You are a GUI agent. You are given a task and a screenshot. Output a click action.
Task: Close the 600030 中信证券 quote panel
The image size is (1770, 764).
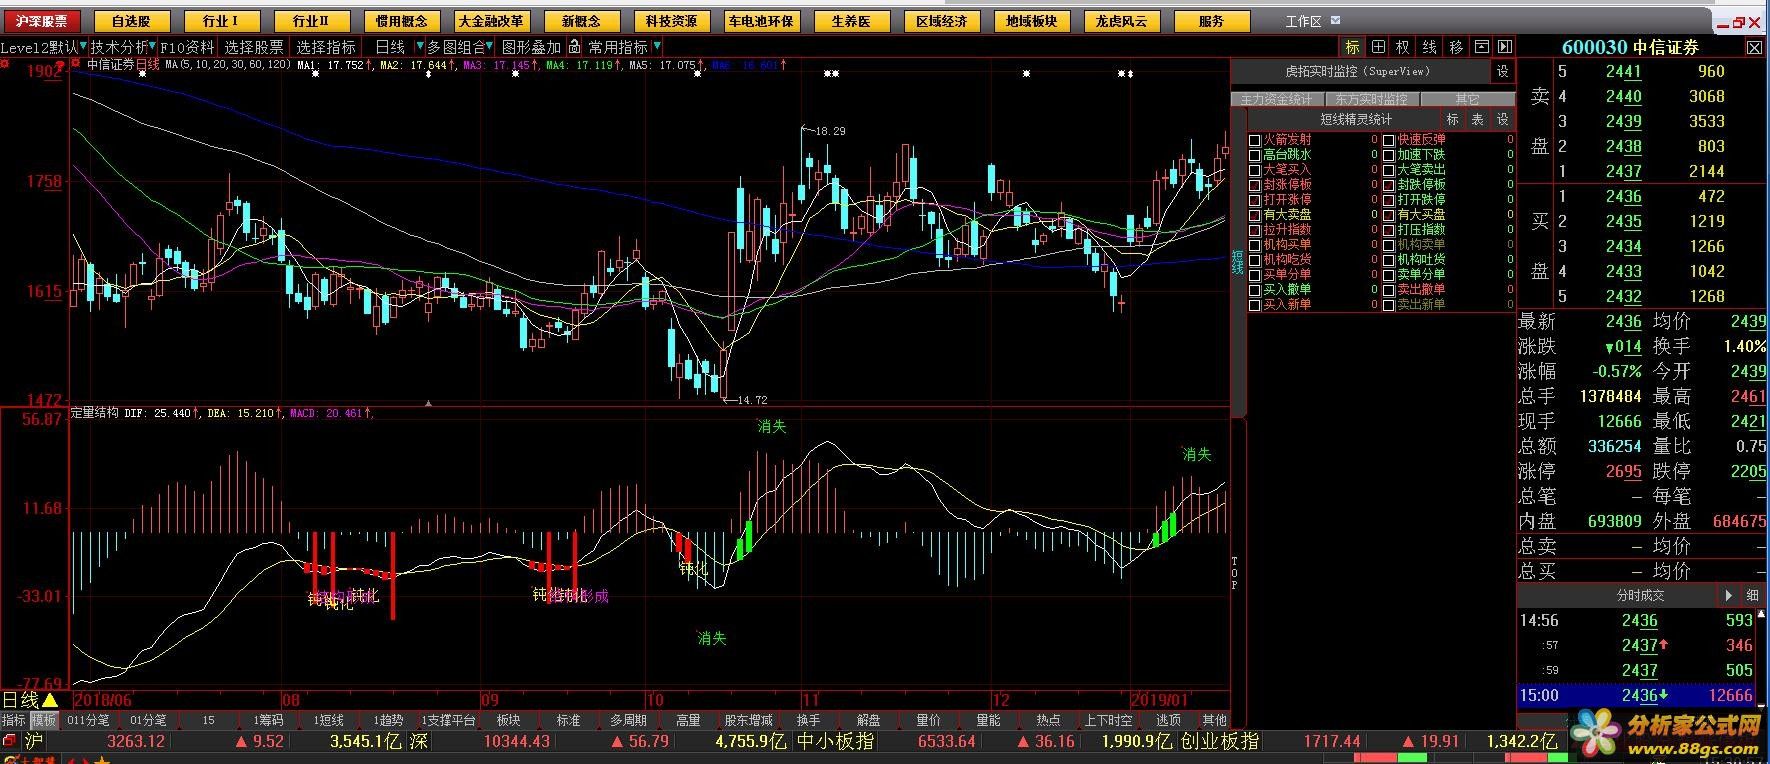coord(1755,47)
